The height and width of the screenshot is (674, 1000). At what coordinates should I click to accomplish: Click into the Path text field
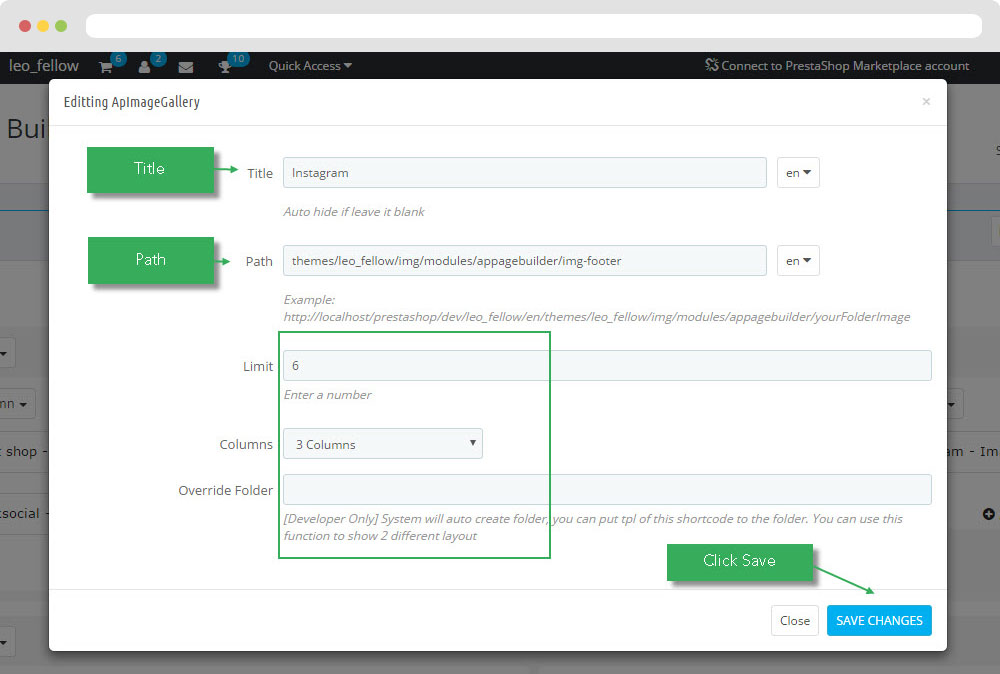pos(524,261)
